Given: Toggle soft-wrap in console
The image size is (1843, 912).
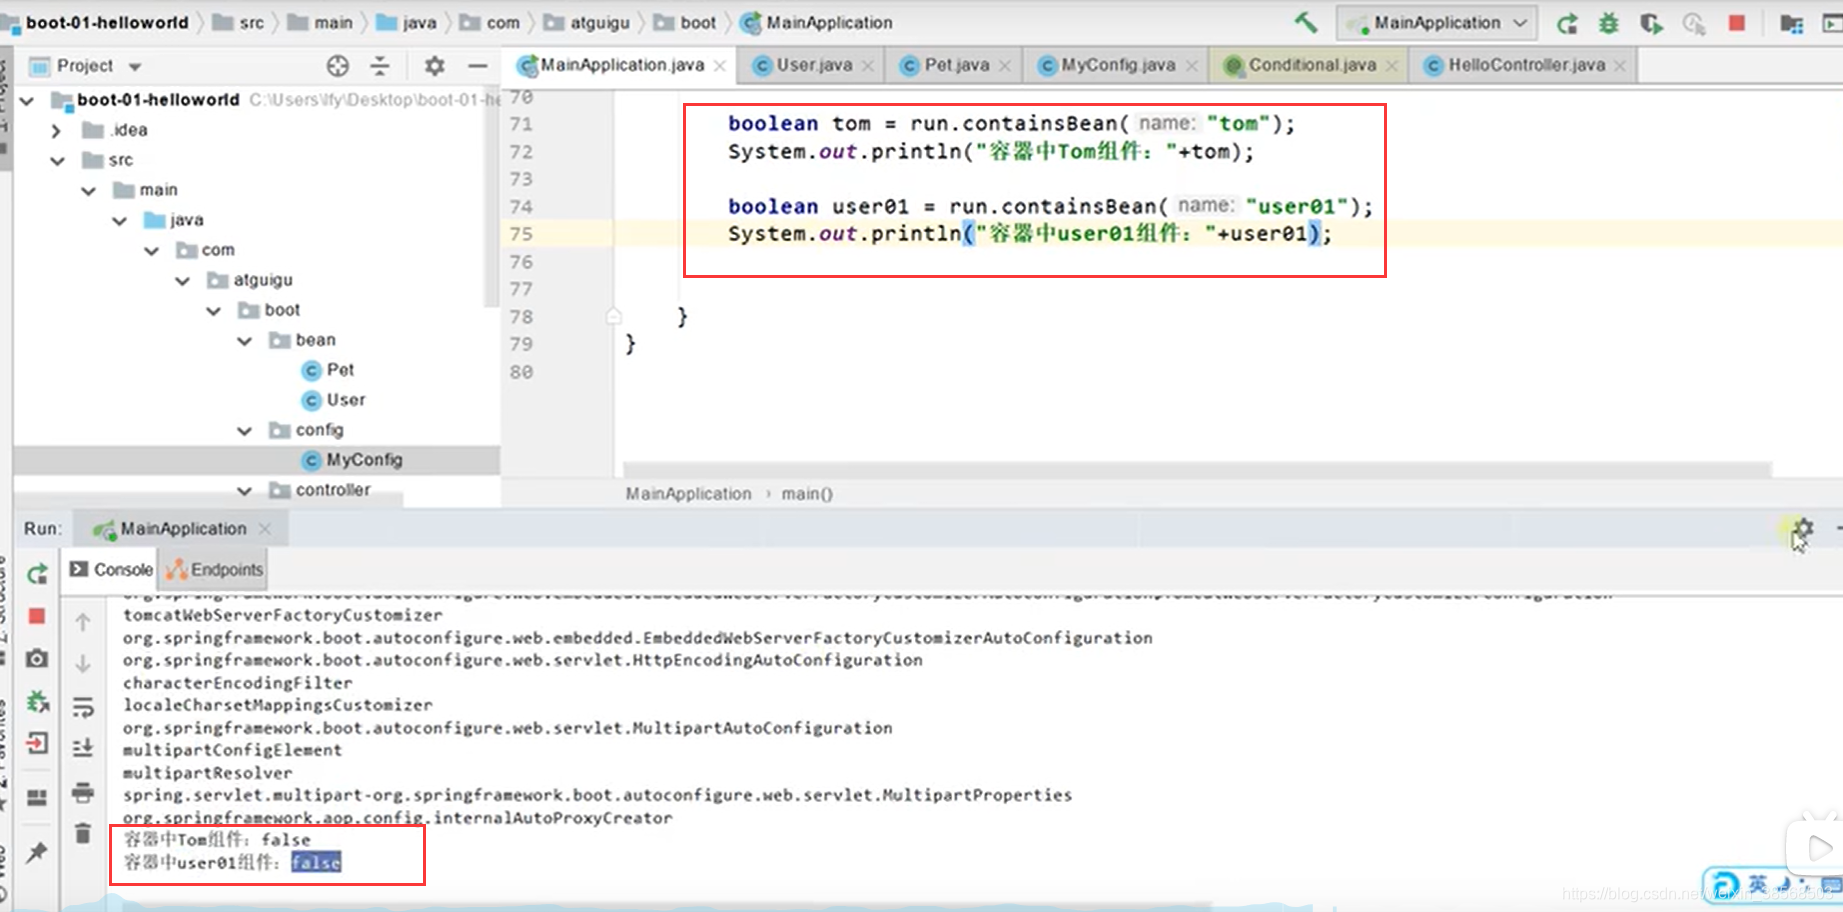Looking at the screenshot, I should point(83,707).
